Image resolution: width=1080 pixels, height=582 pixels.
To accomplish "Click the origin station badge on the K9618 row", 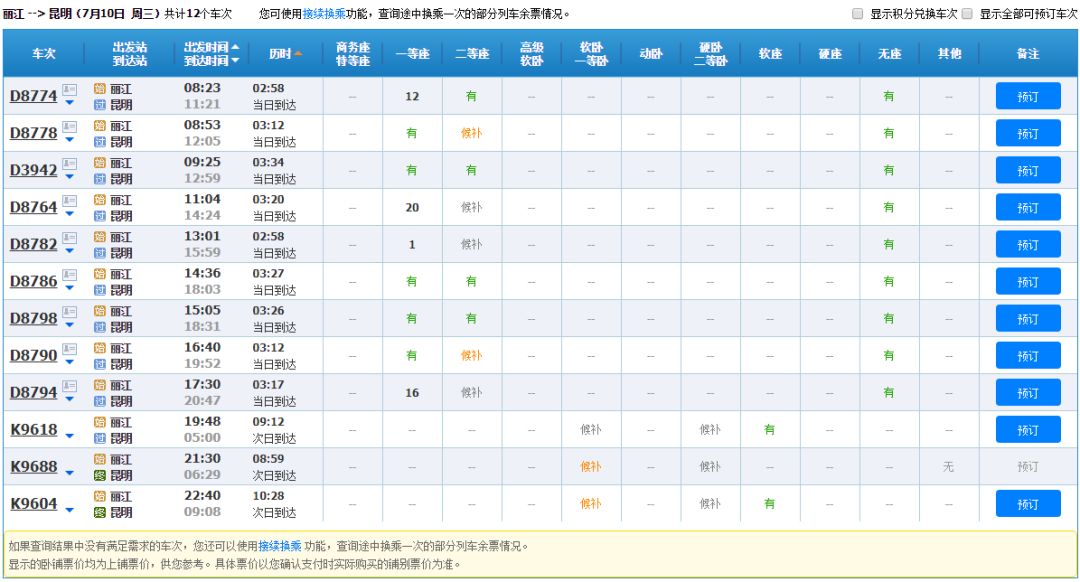I will pyautogui.click(x=101, y=422).
